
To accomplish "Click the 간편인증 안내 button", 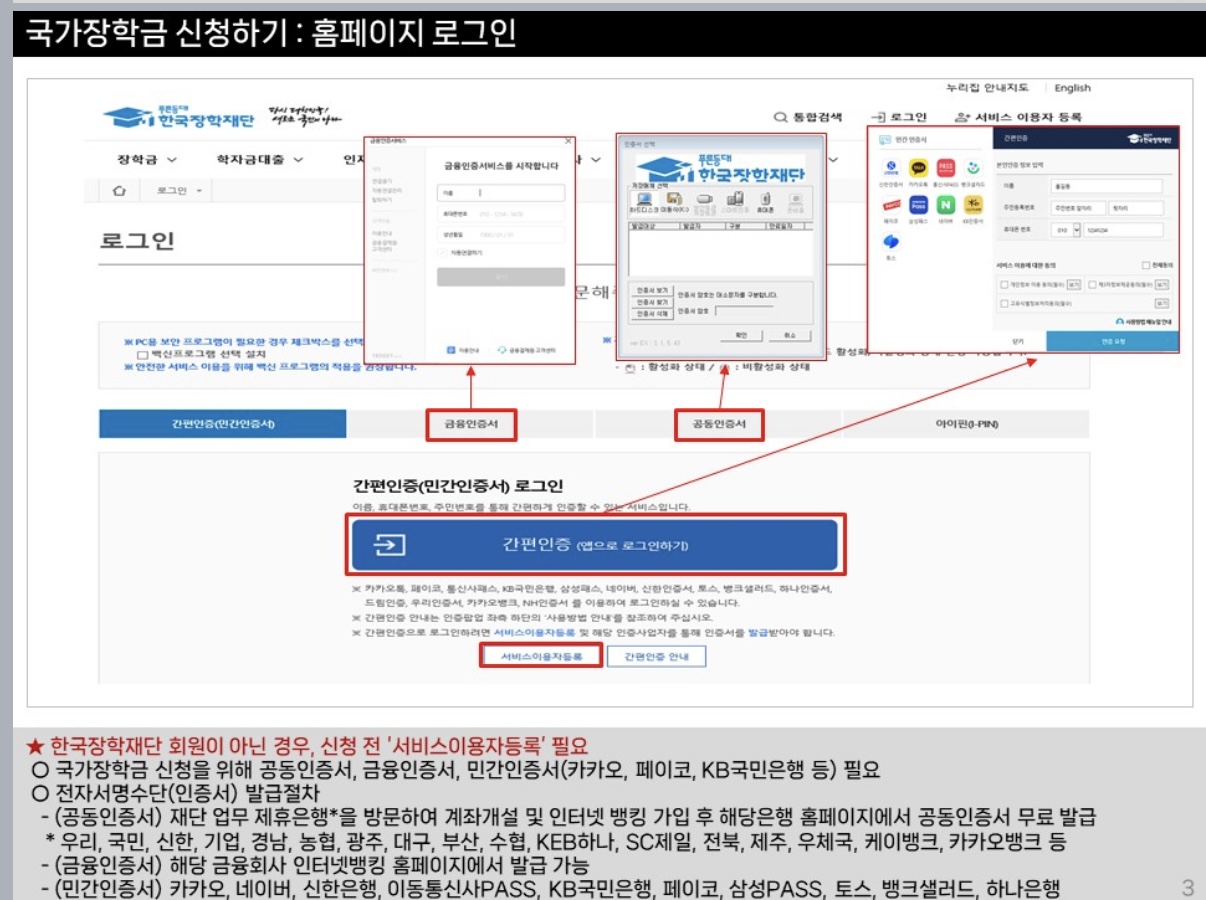I will (657, 656).
